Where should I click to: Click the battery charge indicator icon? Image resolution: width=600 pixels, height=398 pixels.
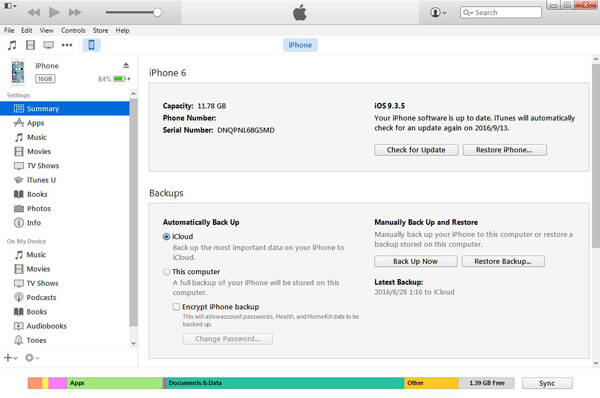tap(119, 79)
